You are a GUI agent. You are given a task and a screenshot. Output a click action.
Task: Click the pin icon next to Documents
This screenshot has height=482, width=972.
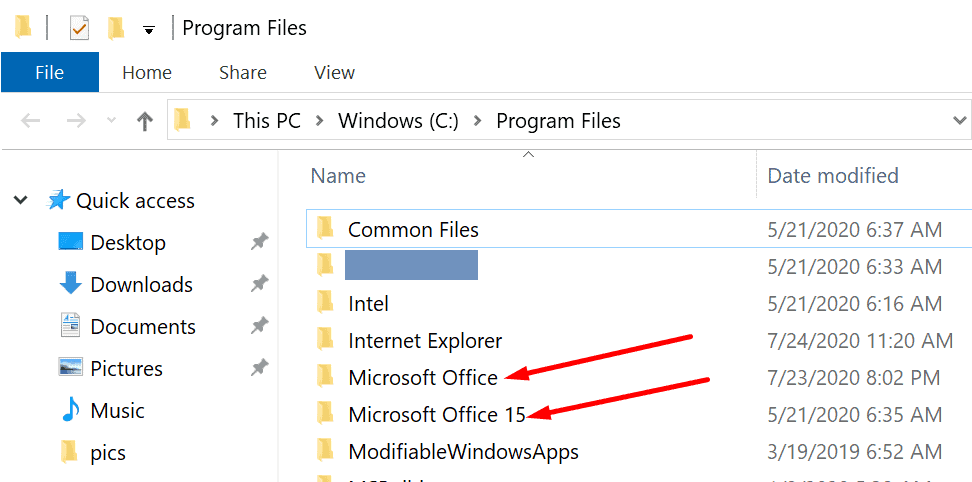tap(259, 326)
